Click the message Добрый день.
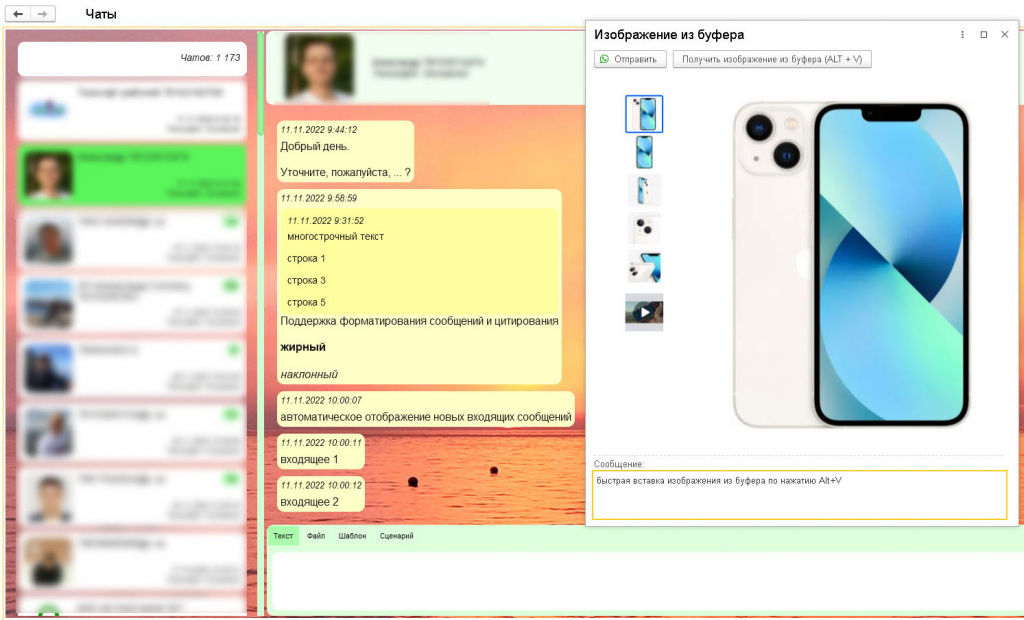Screen dimensions: 1024x620 tap(315, 146)
